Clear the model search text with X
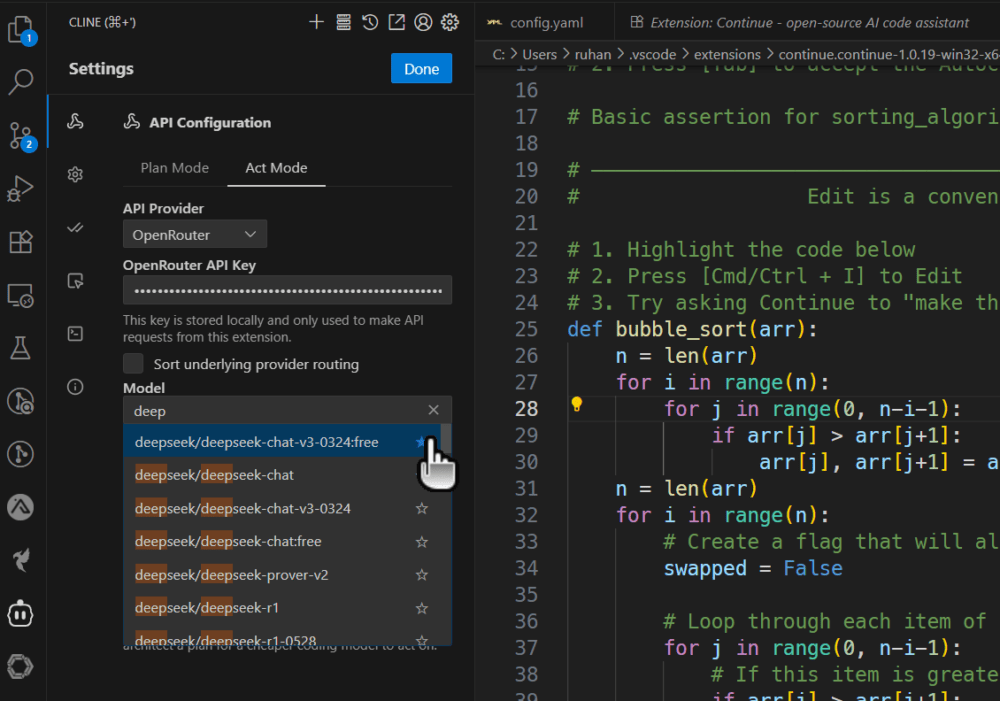Screen dimensions: 1000x701 pos(433,410)
